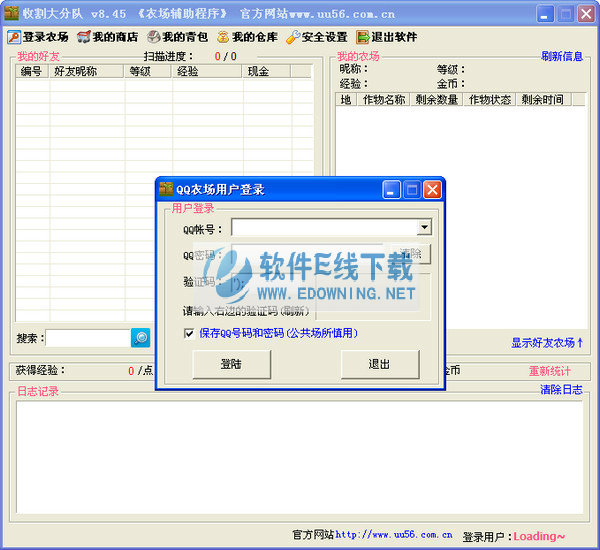Click the magnifier search icon button
The image size is (600, 550).
click(x=140, y=338)
